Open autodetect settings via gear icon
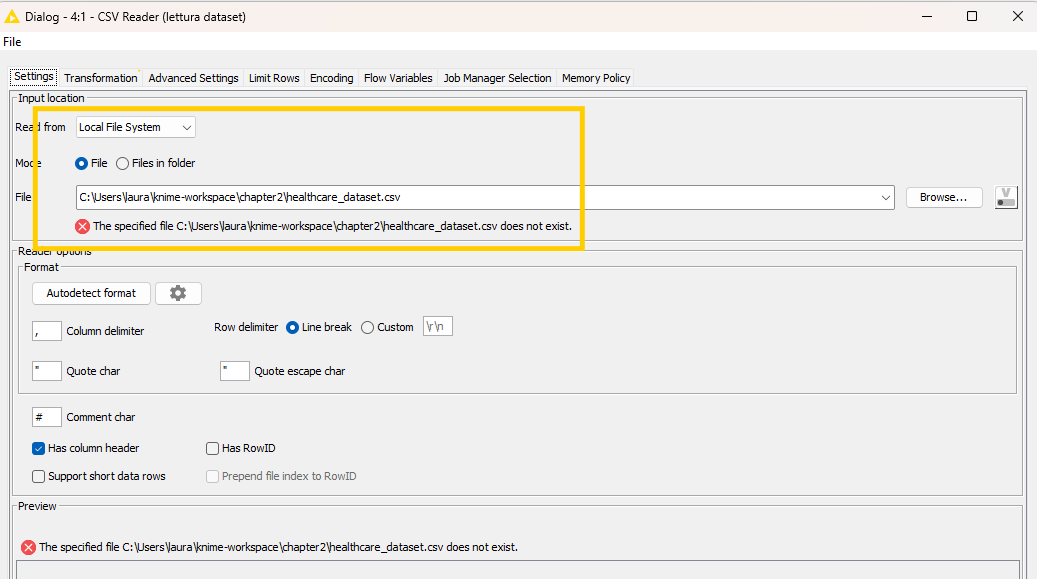The width and height of the screenshot is (1037, 579). 178,293
